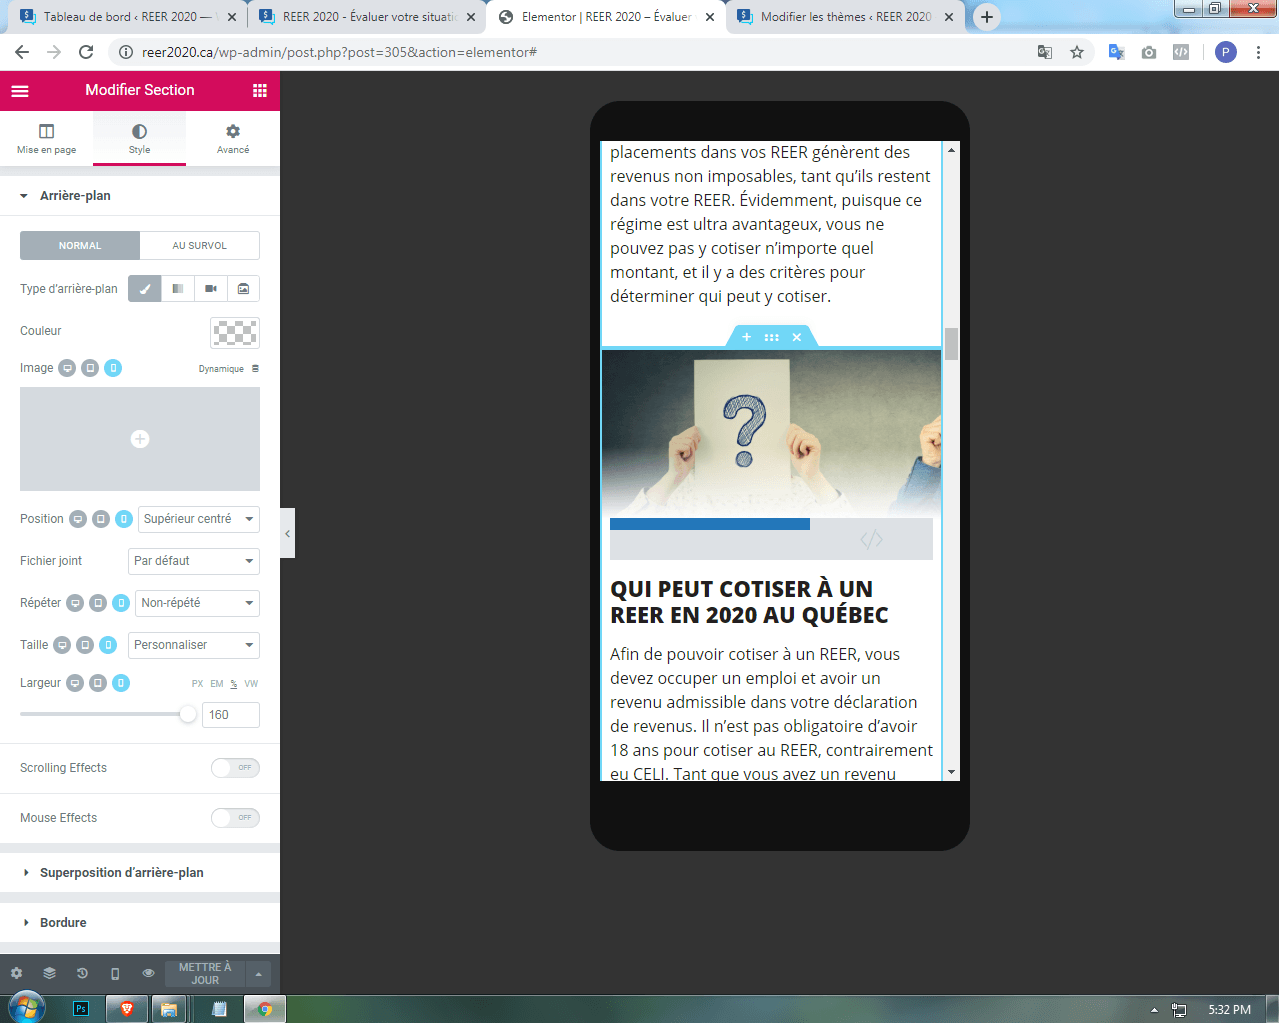
Task: Choose desktop device for Position setting
Action: coord(78,519)
